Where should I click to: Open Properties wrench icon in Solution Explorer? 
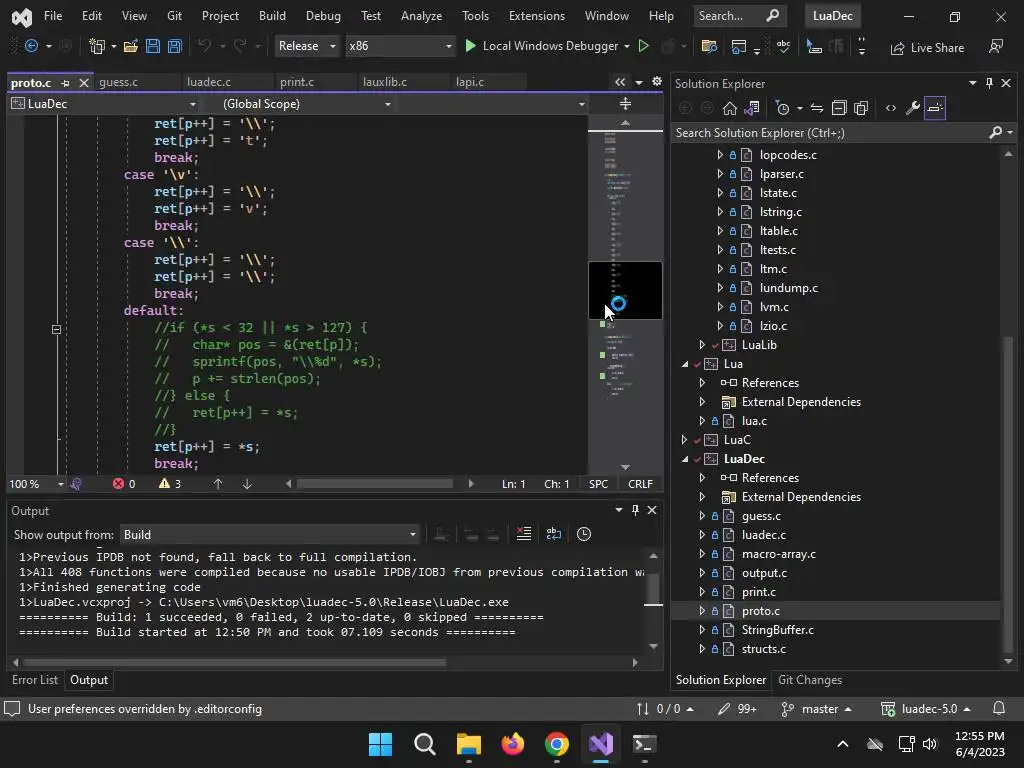click(x=913, y=108)
